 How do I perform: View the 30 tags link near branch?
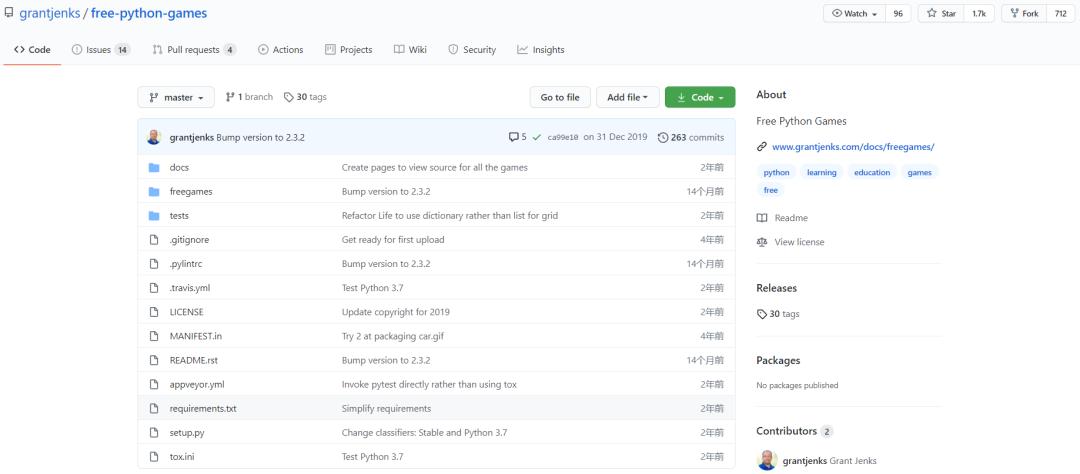click(305, 97)
